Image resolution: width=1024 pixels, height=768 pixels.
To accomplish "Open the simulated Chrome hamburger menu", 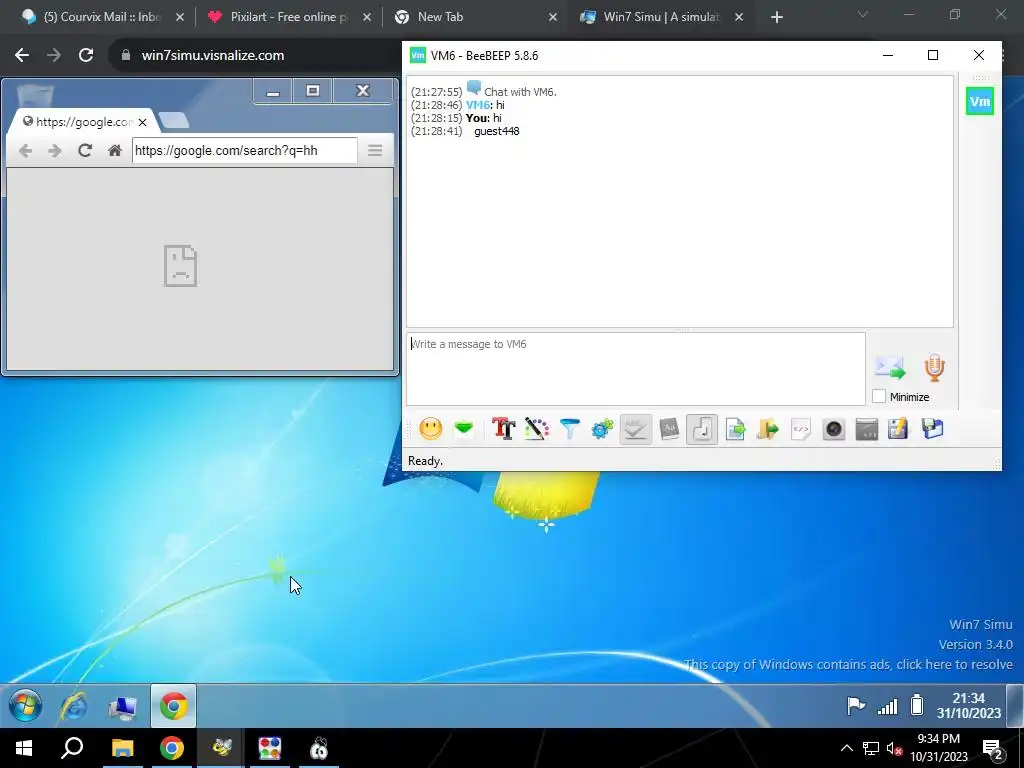I will coord(375,151).
